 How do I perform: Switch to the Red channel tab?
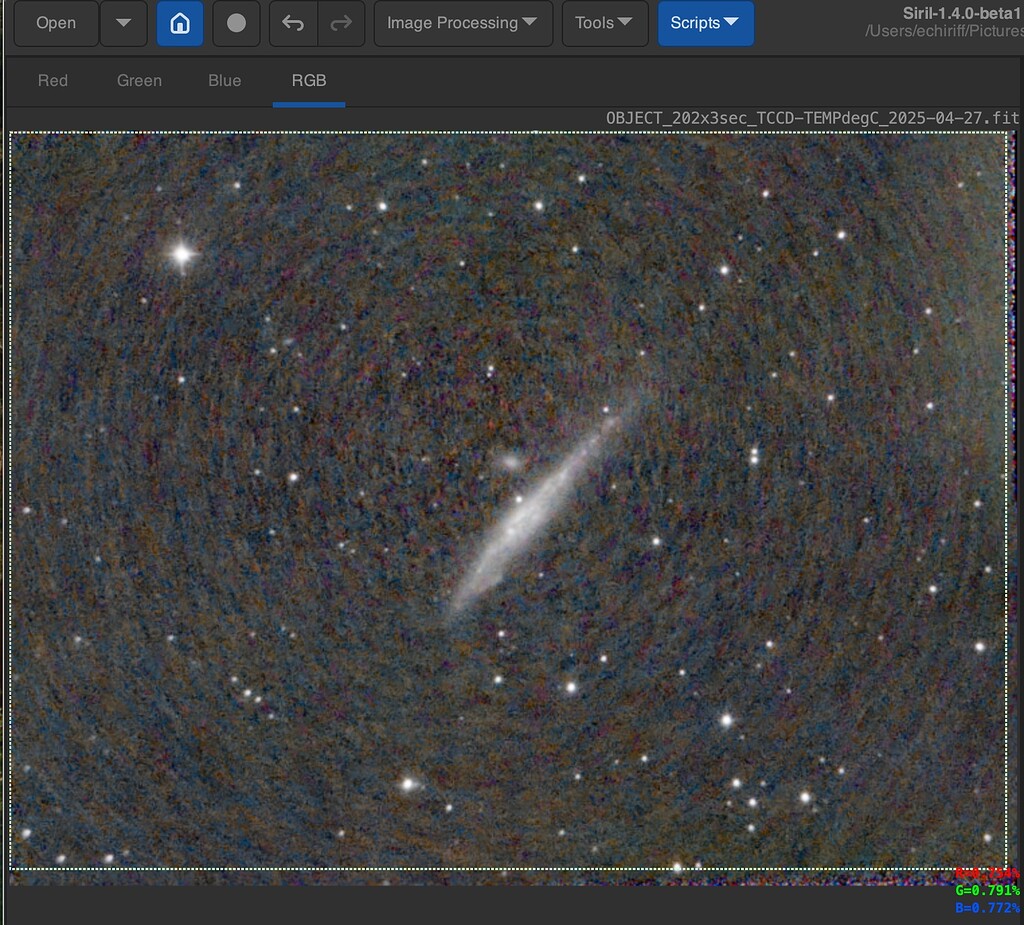pos(53,80)
